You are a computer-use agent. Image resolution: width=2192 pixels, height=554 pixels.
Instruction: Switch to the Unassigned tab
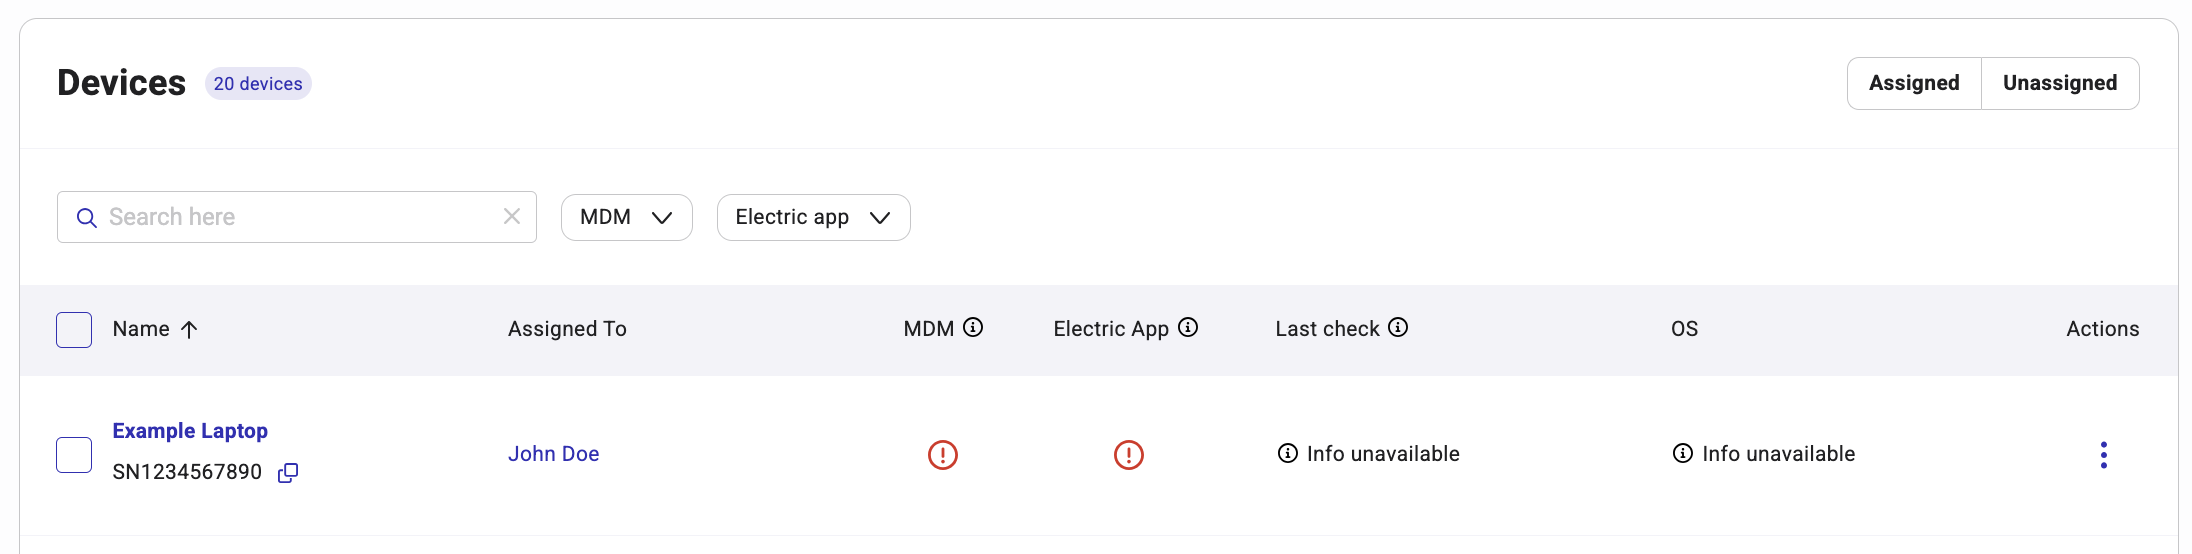tap(2060, 83)
